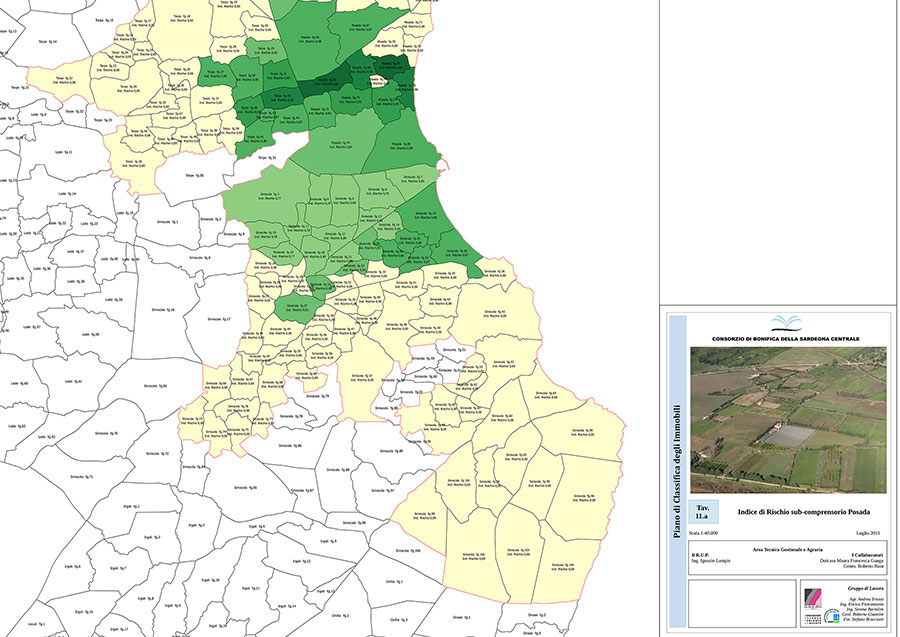Click the 'Onifai fg.1' parcel label
Screen dimensions: 900x637
click(394, 581)
